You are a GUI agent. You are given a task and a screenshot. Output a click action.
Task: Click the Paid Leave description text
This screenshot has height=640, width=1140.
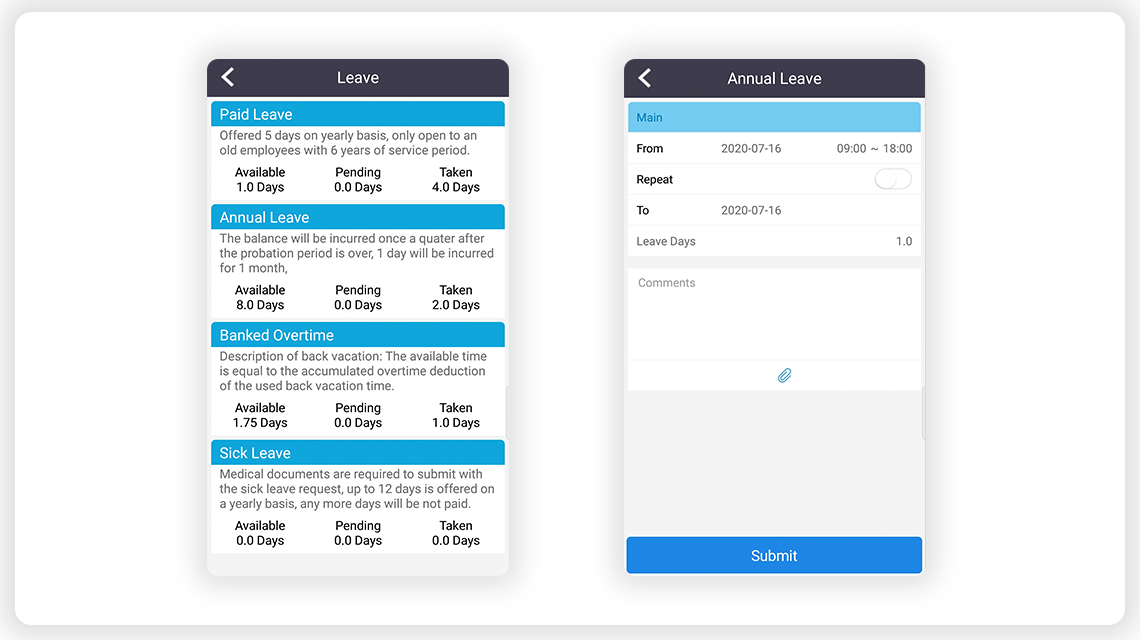[348, 143]
